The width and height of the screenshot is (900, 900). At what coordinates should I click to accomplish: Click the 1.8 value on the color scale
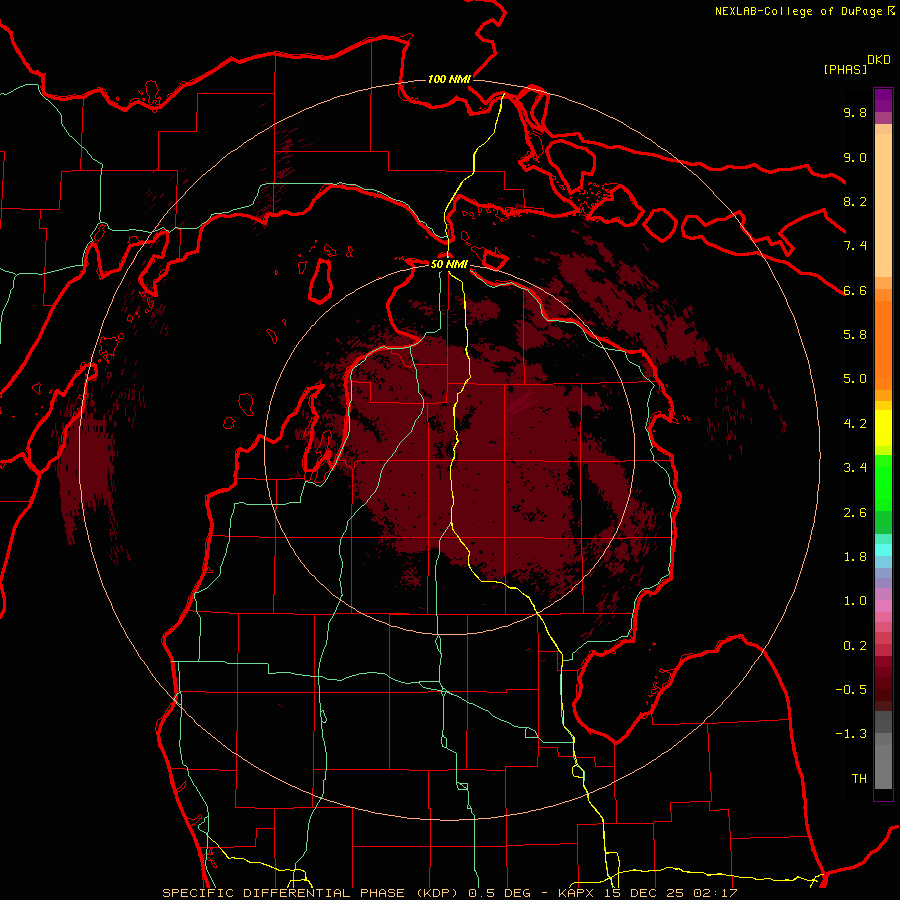click(x=855, y=557)
